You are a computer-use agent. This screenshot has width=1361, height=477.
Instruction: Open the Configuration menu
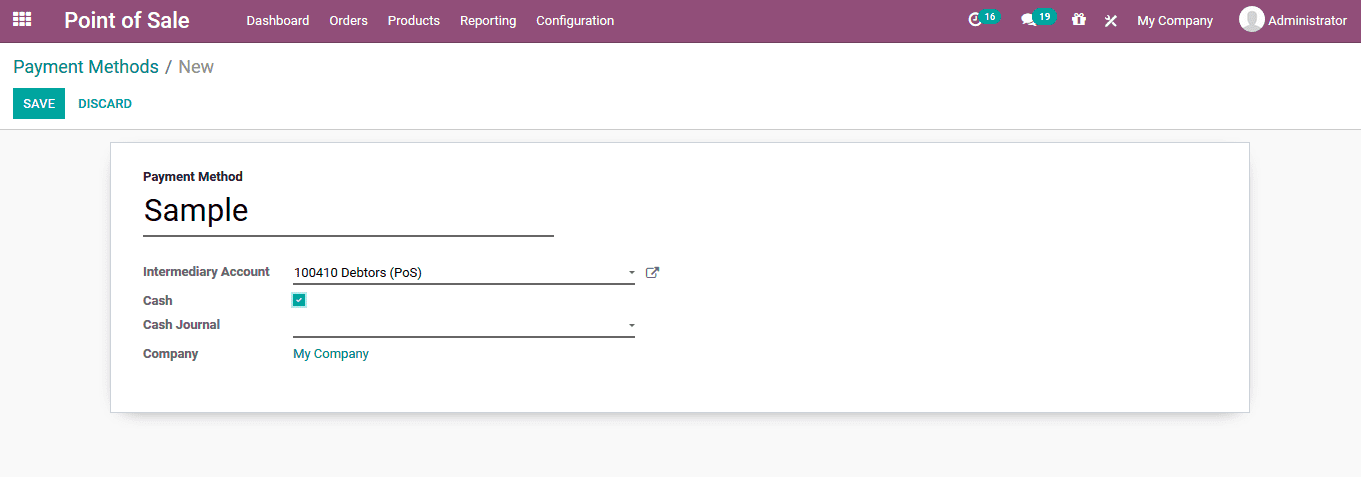point(575,20)
